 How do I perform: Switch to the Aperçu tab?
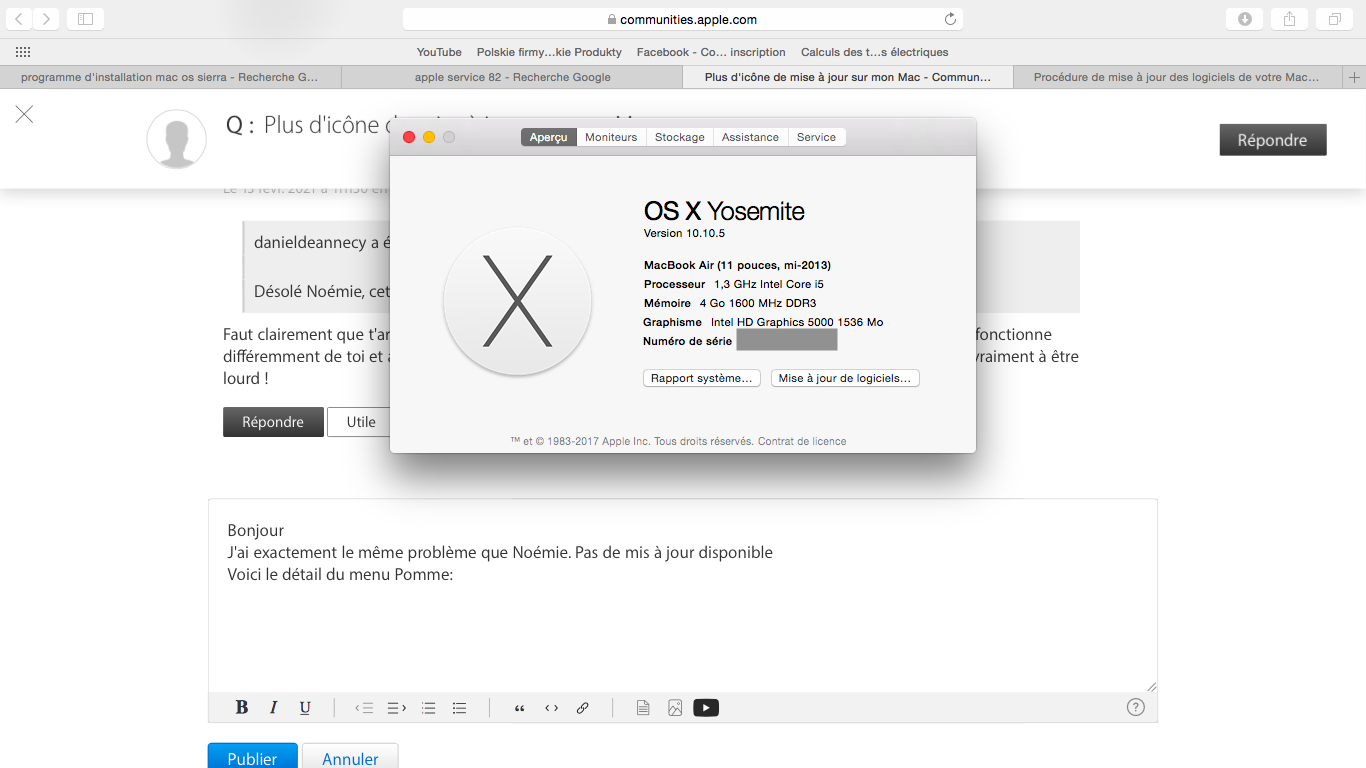tap(549, 137)
